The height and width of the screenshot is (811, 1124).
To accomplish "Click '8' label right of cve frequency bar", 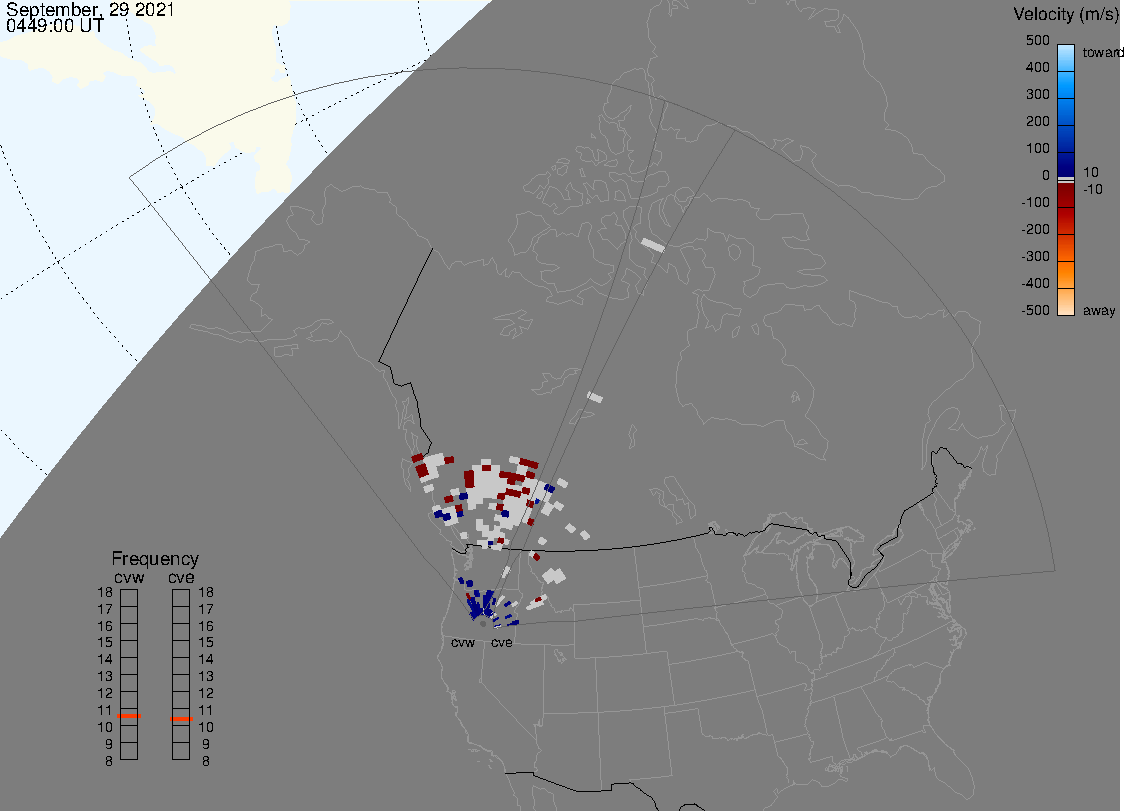I will tap(206, 761).
